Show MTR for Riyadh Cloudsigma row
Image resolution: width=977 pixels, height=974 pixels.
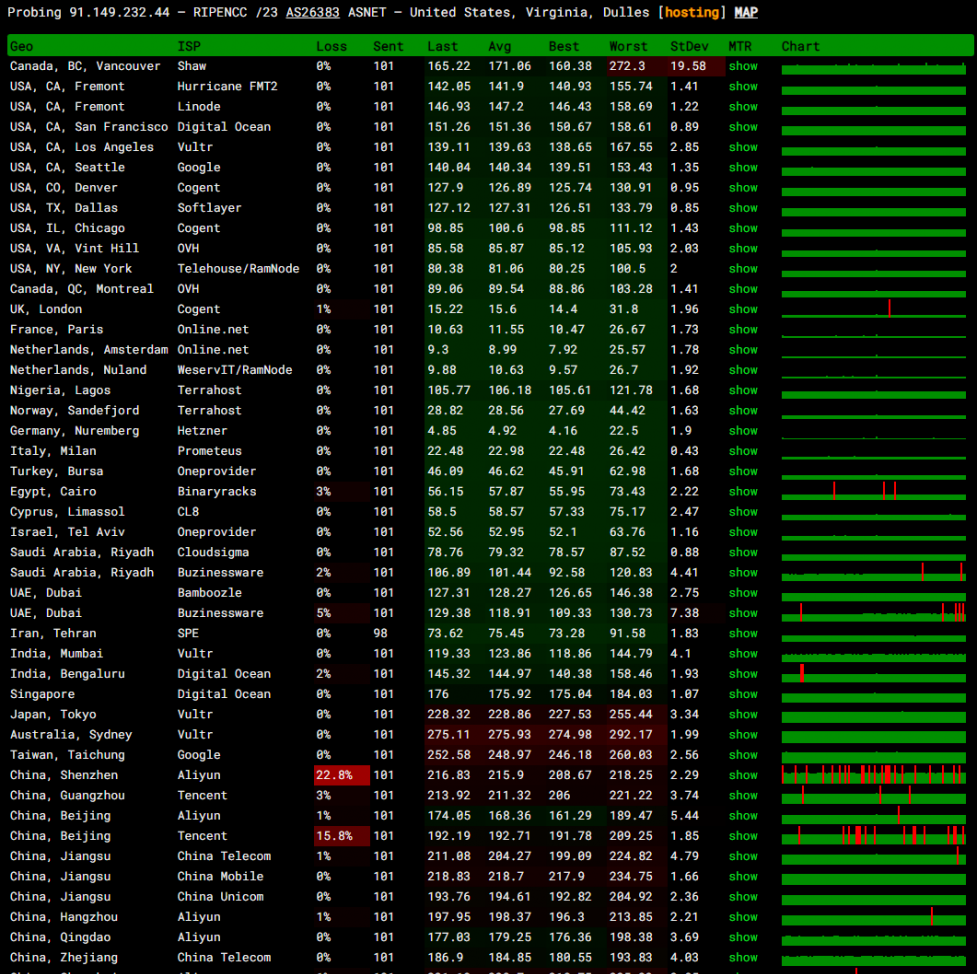click(x=743, y=552)
